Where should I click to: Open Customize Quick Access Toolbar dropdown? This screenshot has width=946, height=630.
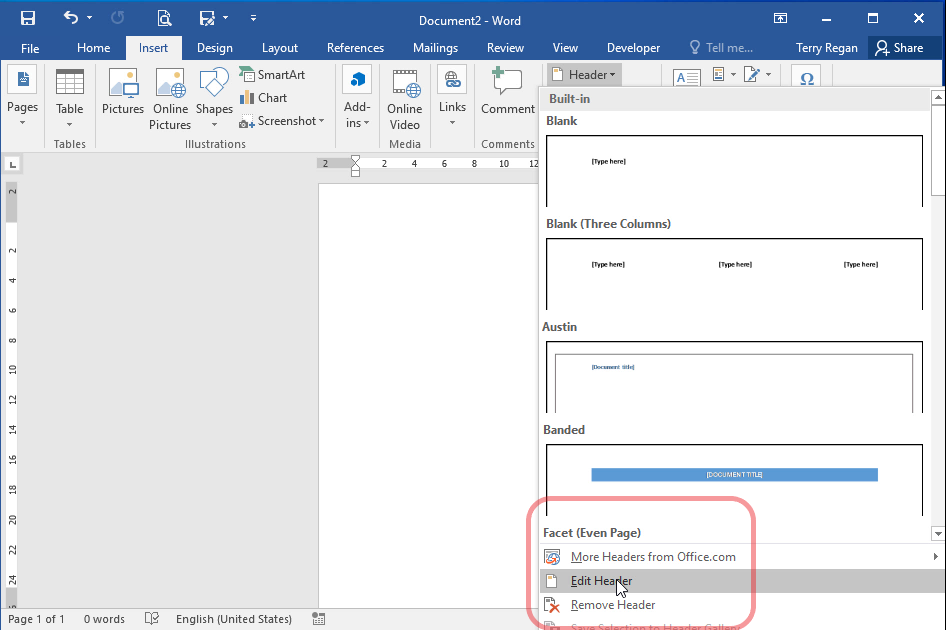(253, 18)
